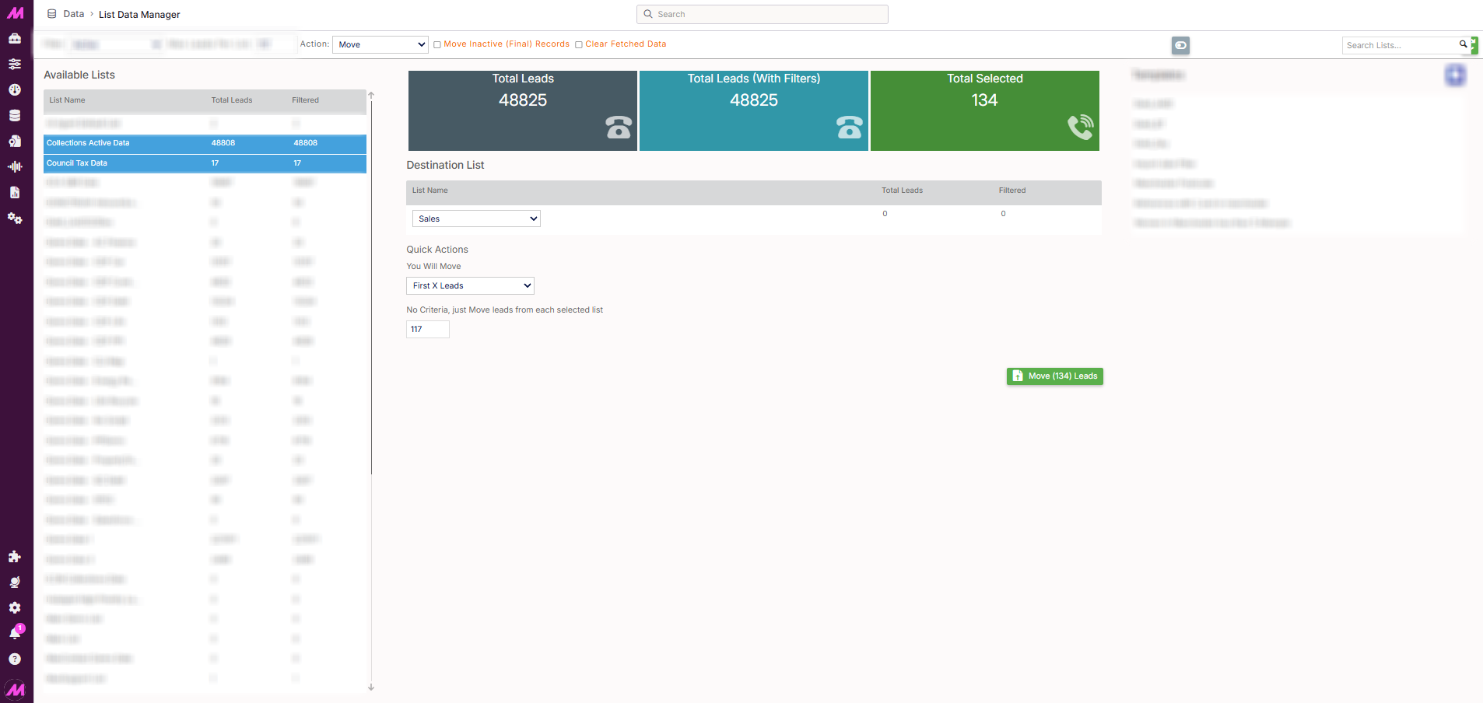Click the Total Leads (With Filters) card

[x=754, y=111]
